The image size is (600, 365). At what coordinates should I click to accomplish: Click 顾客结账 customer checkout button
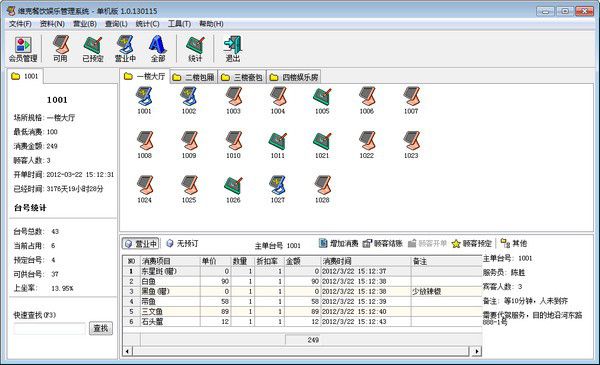tap(383, 243)
